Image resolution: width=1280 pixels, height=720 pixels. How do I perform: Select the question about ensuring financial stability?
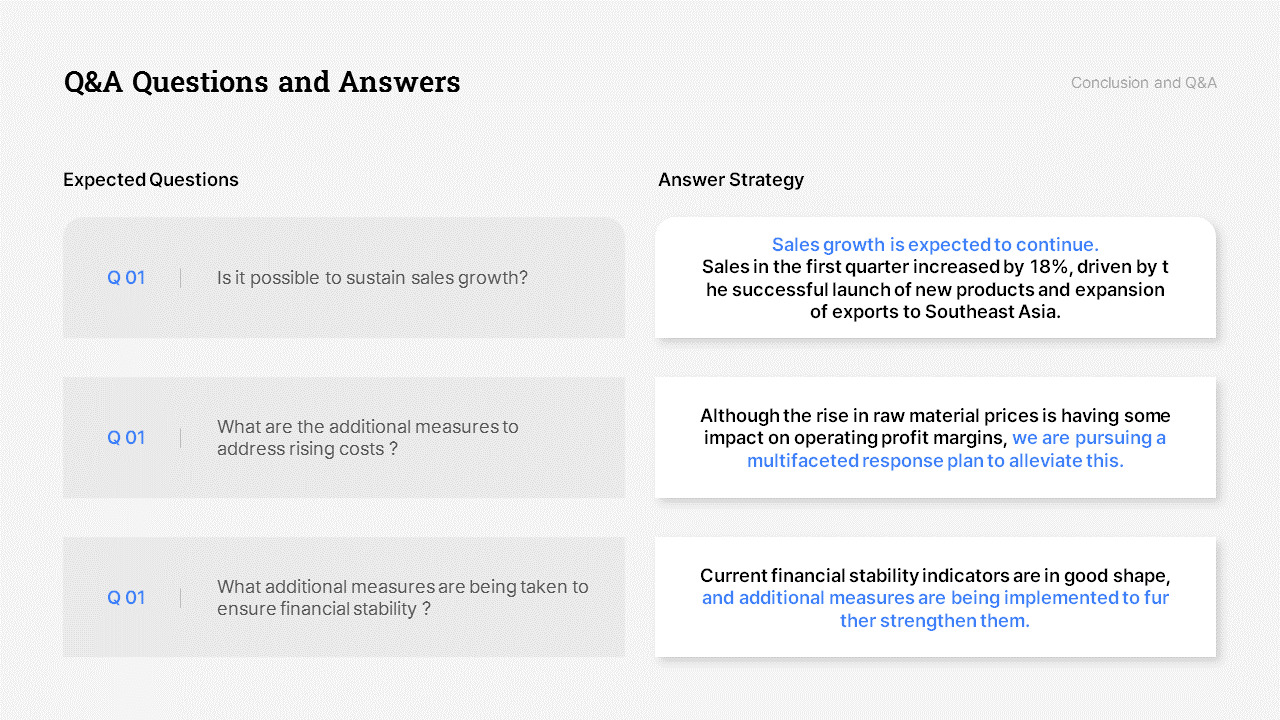[402, 598]
